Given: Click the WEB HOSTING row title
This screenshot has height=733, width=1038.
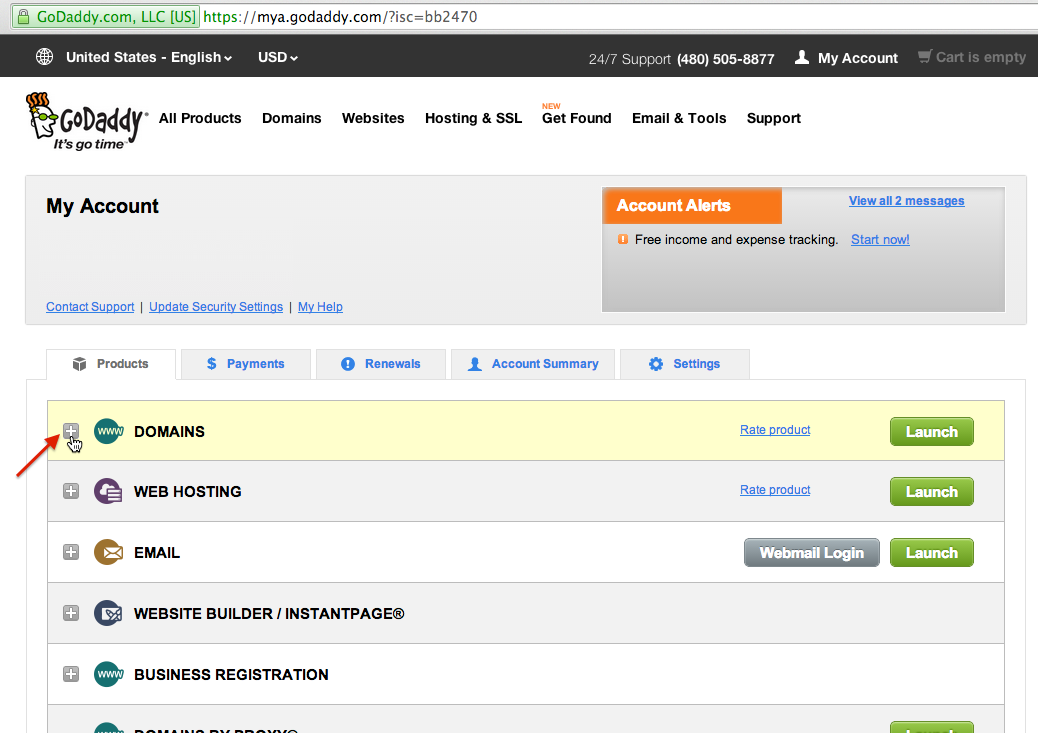Looking at the screenshot, I should pos(187,492).
